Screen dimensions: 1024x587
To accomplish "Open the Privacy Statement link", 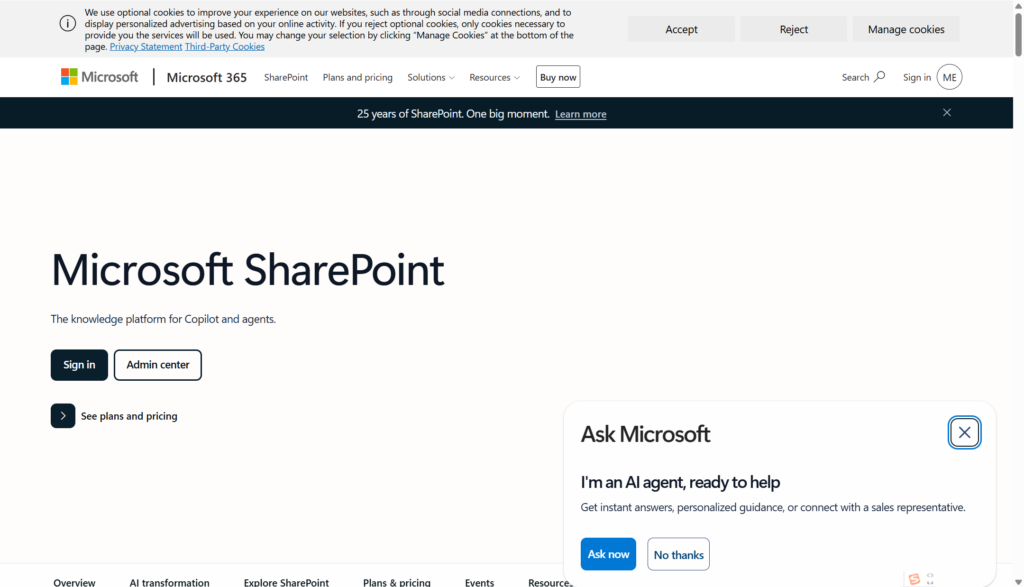I will tap(146, 46).
